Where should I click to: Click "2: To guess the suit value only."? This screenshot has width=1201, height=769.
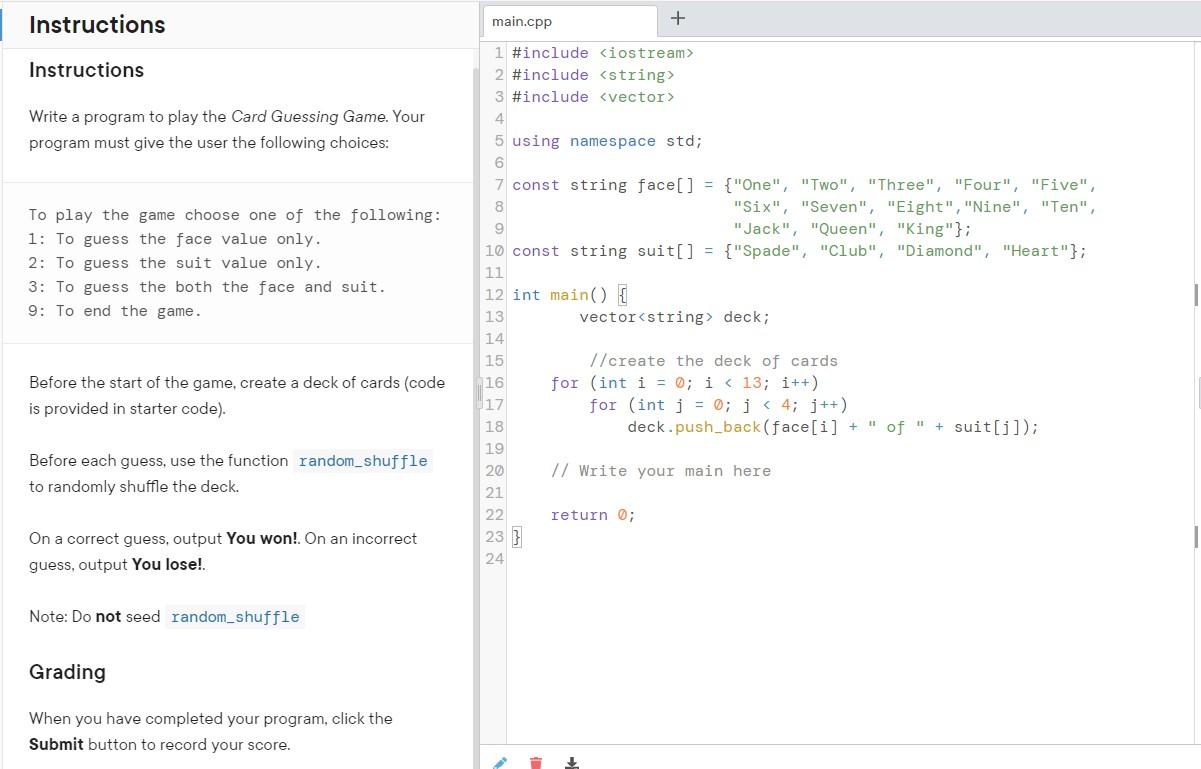point(175,263)
